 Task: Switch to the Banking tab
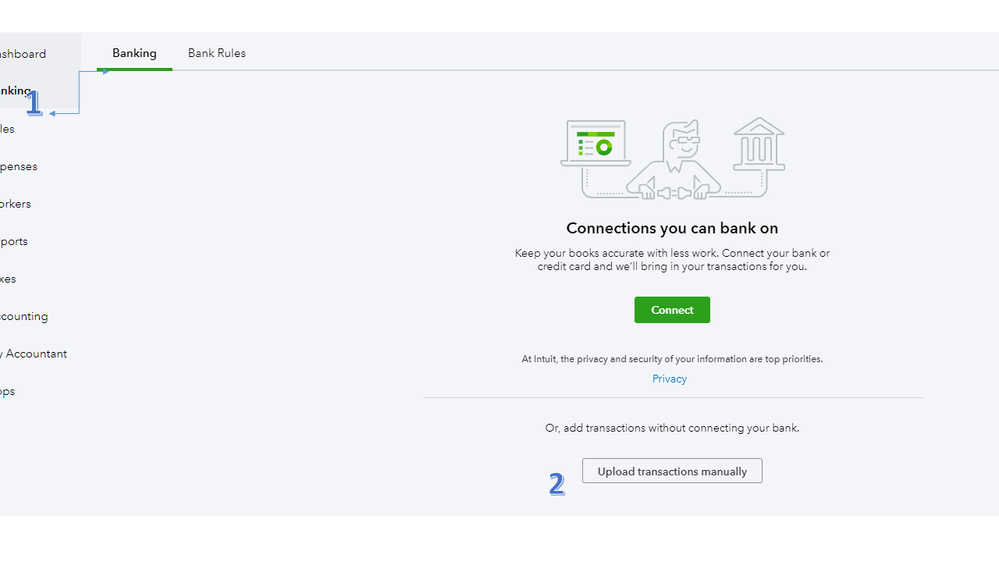134,53
